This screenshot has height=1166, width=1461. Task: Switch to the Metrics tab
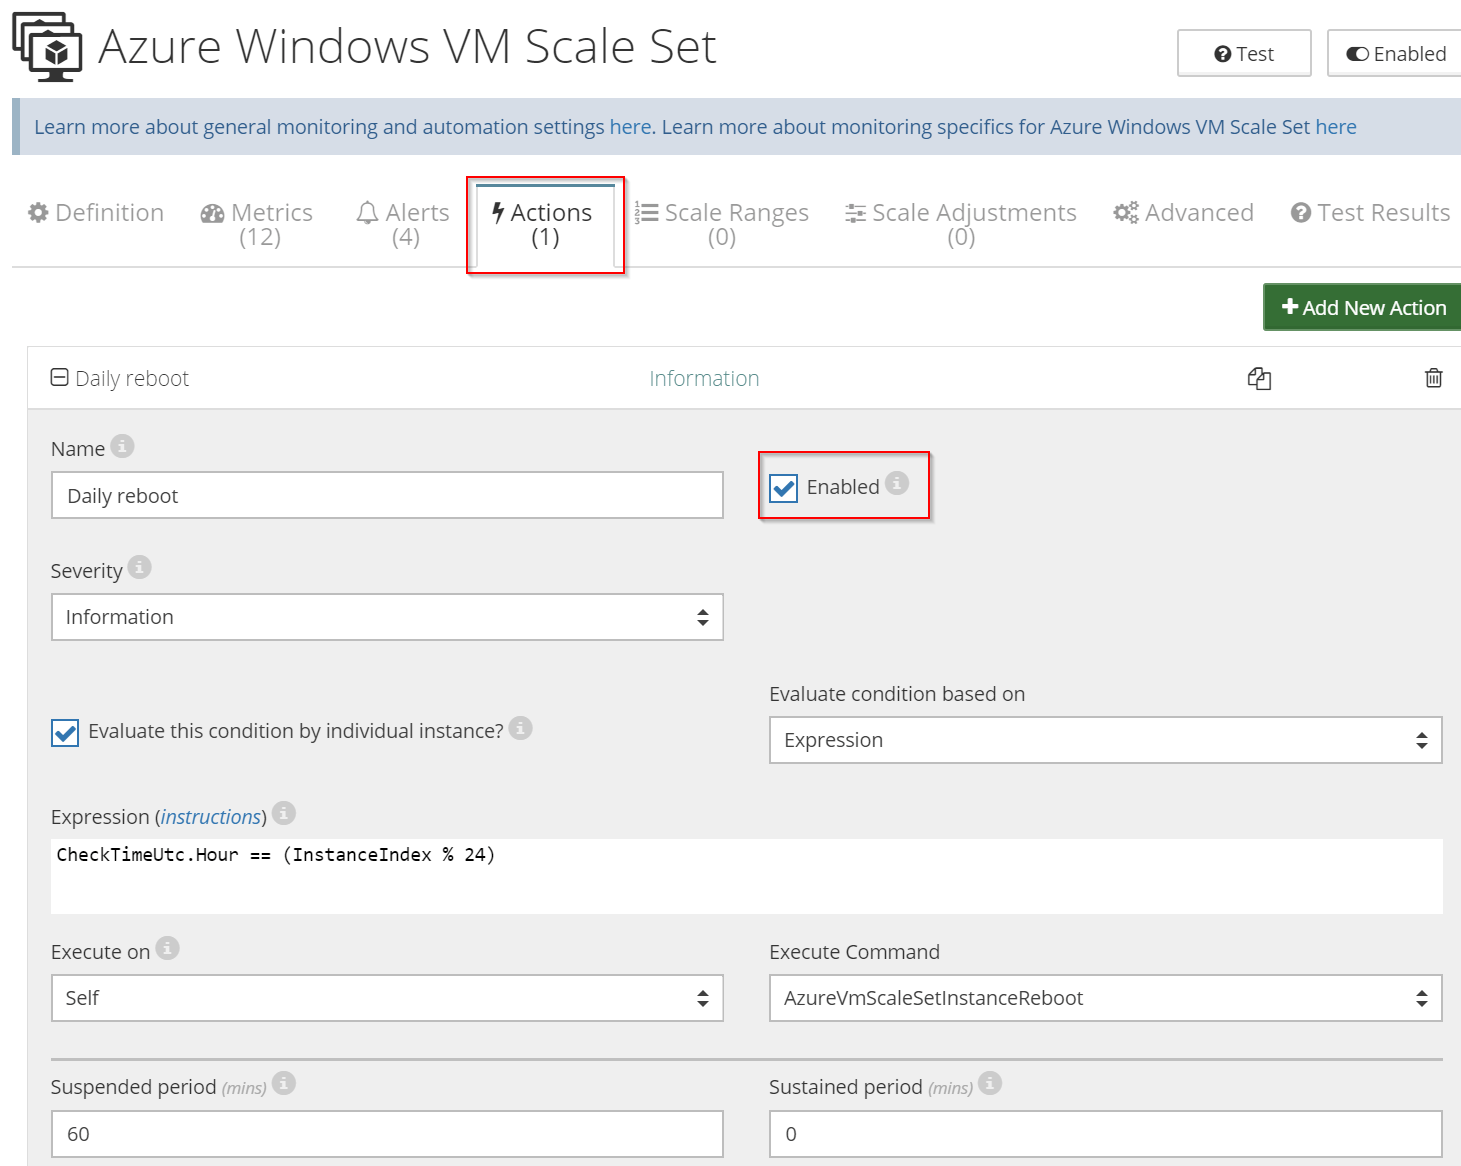point(257,225)
